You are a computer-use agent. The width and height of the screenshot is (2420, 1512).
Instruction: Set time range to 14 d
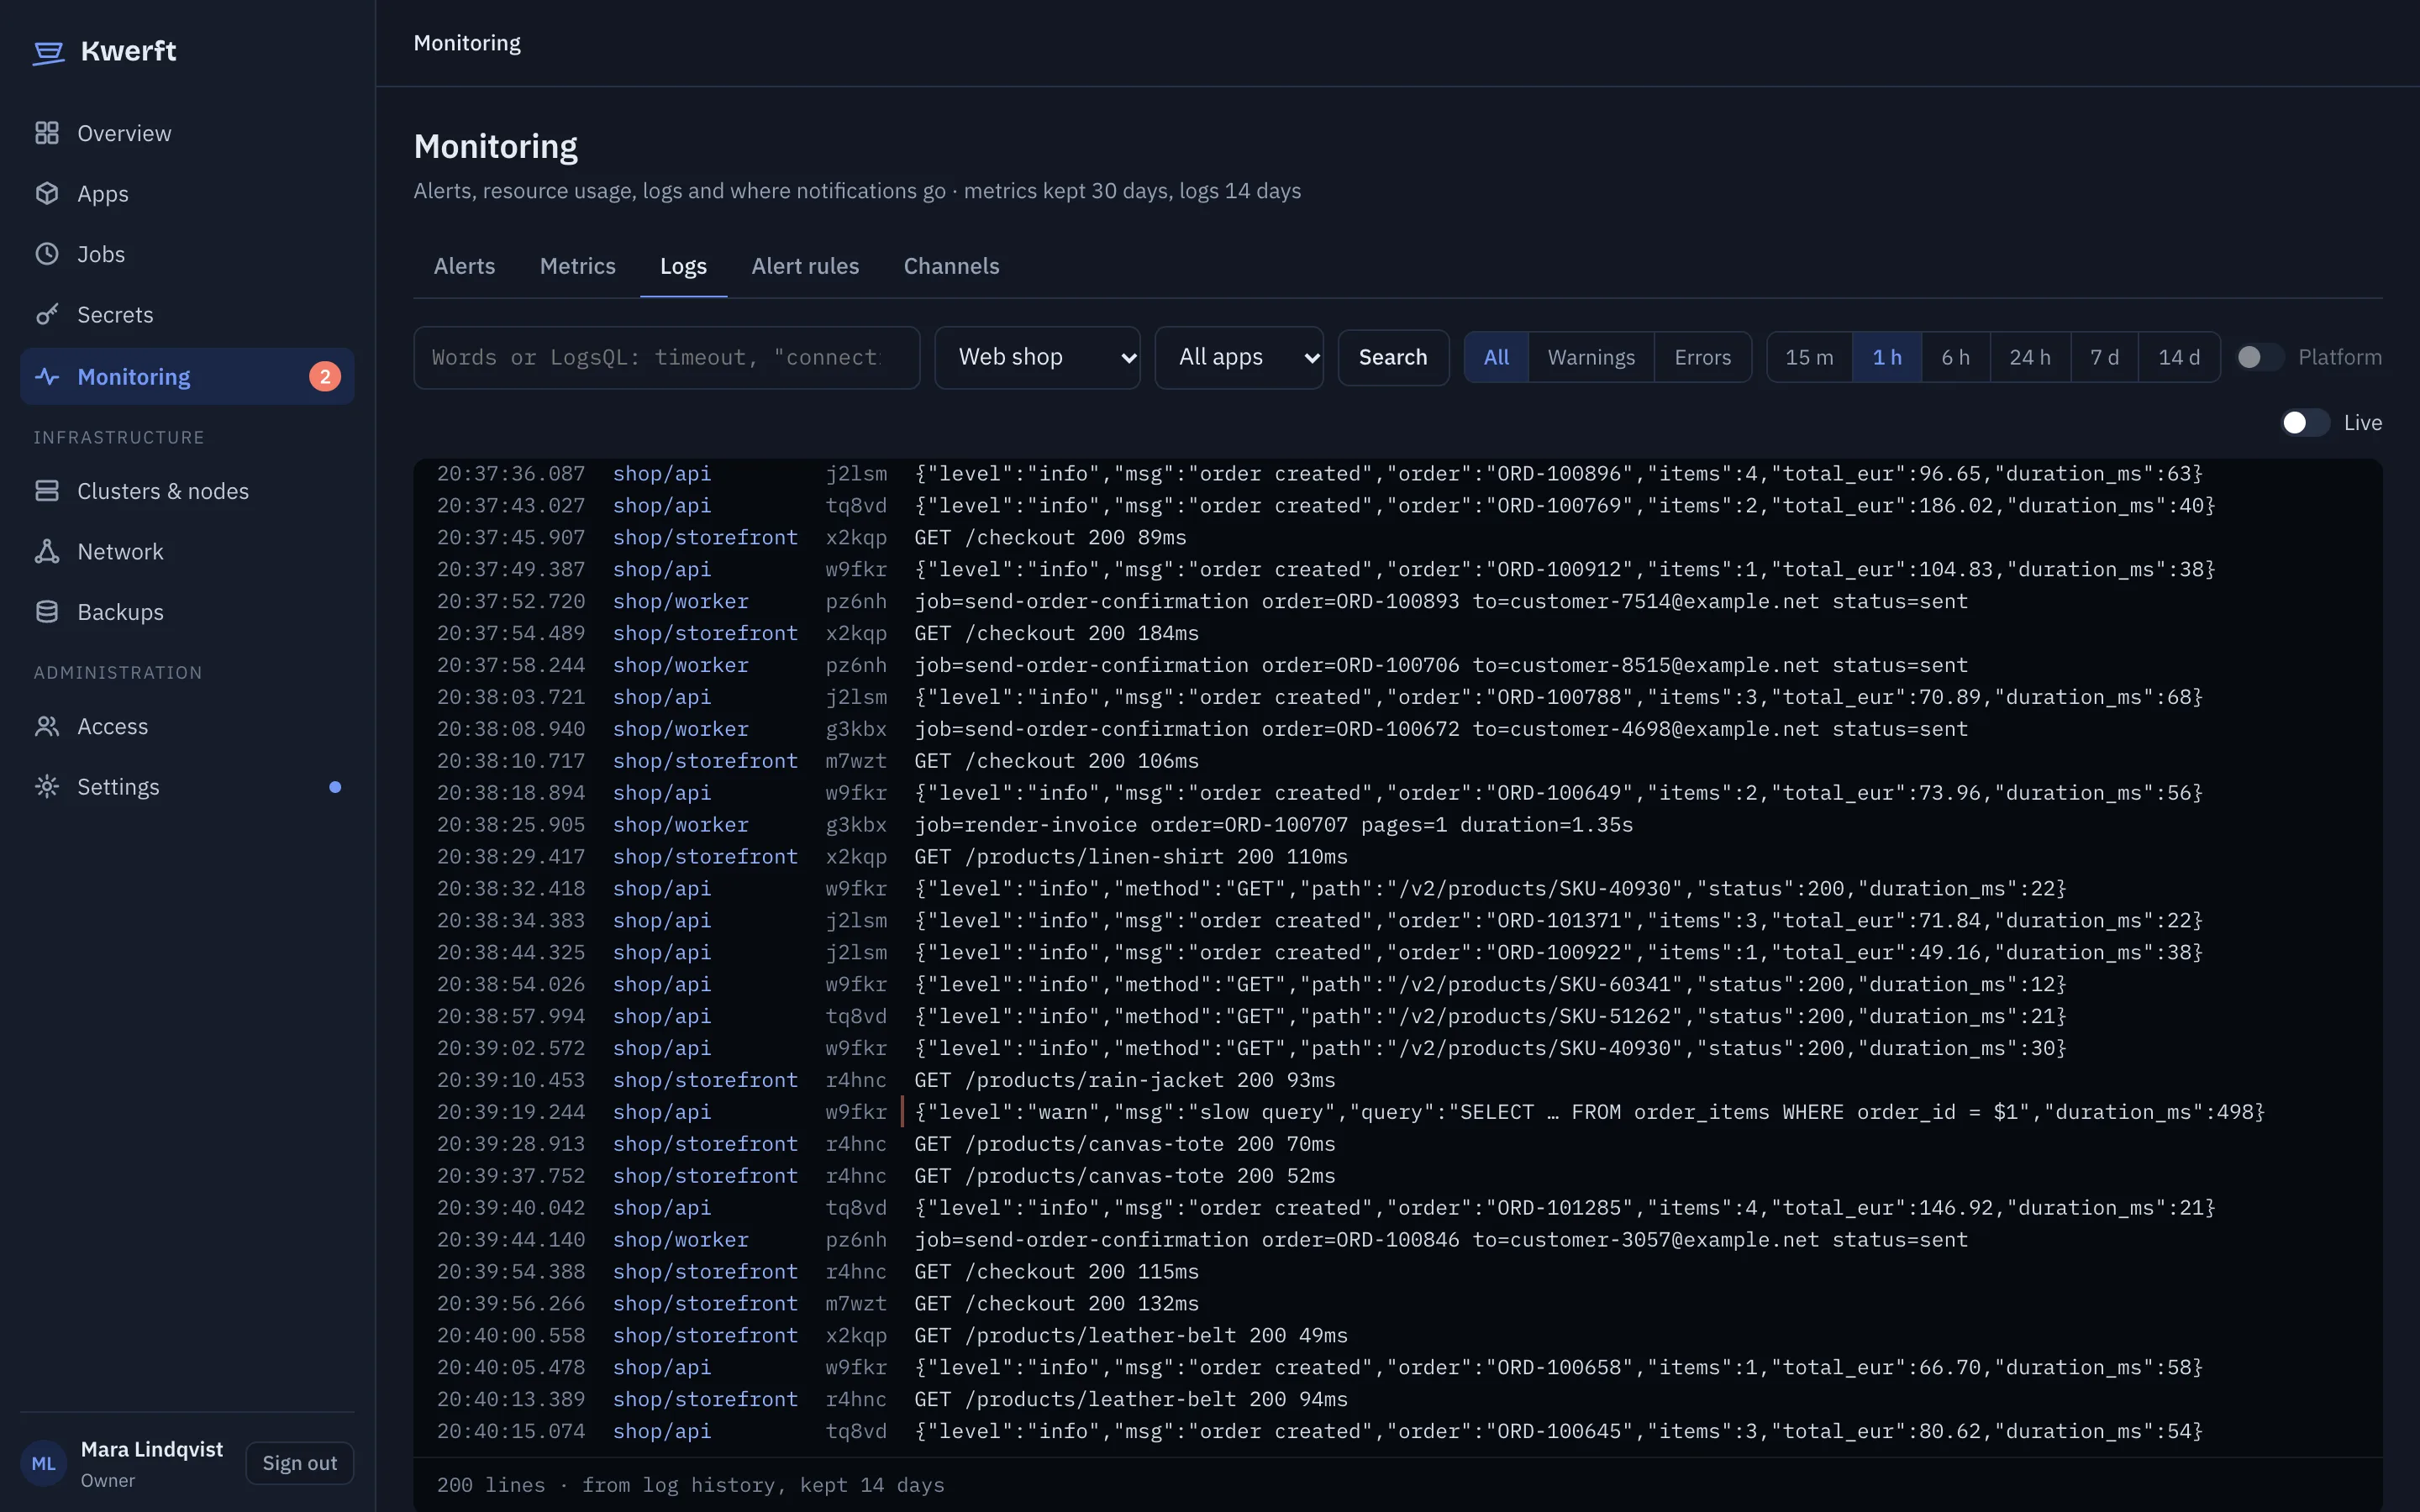tap(2179, 357)
